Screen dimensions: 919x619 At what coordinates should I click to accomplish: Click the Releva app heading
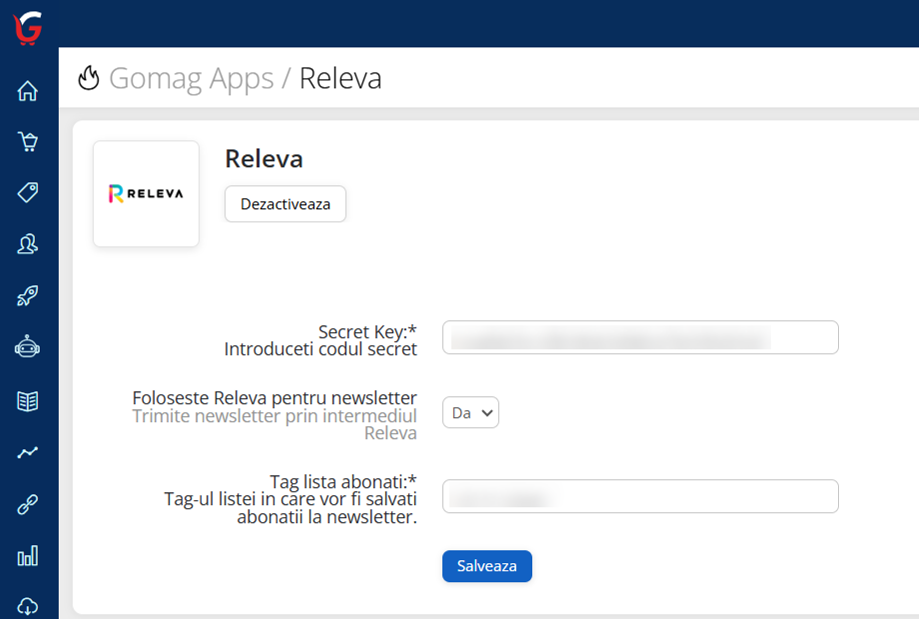[x=264, y=159]
